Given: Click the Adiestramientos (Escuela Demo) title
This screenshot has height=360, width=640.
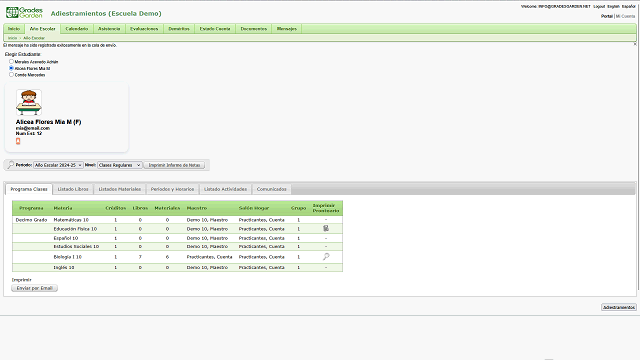Looking at the screenshot, I should coord(106,13).
